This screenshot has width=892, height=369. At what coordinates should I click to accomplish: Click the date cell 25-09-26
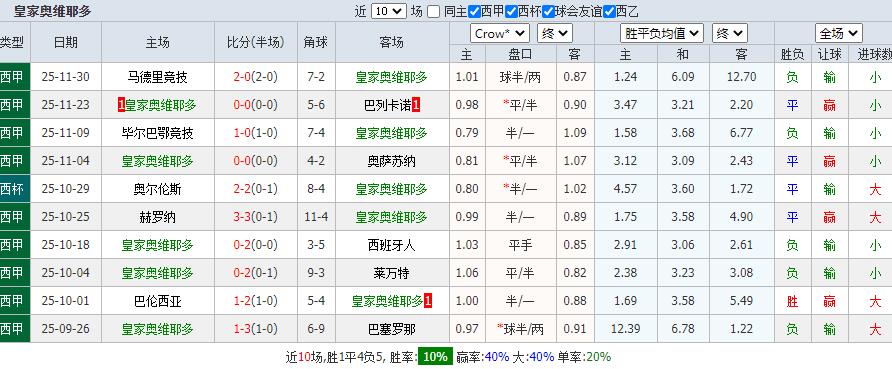66,329
